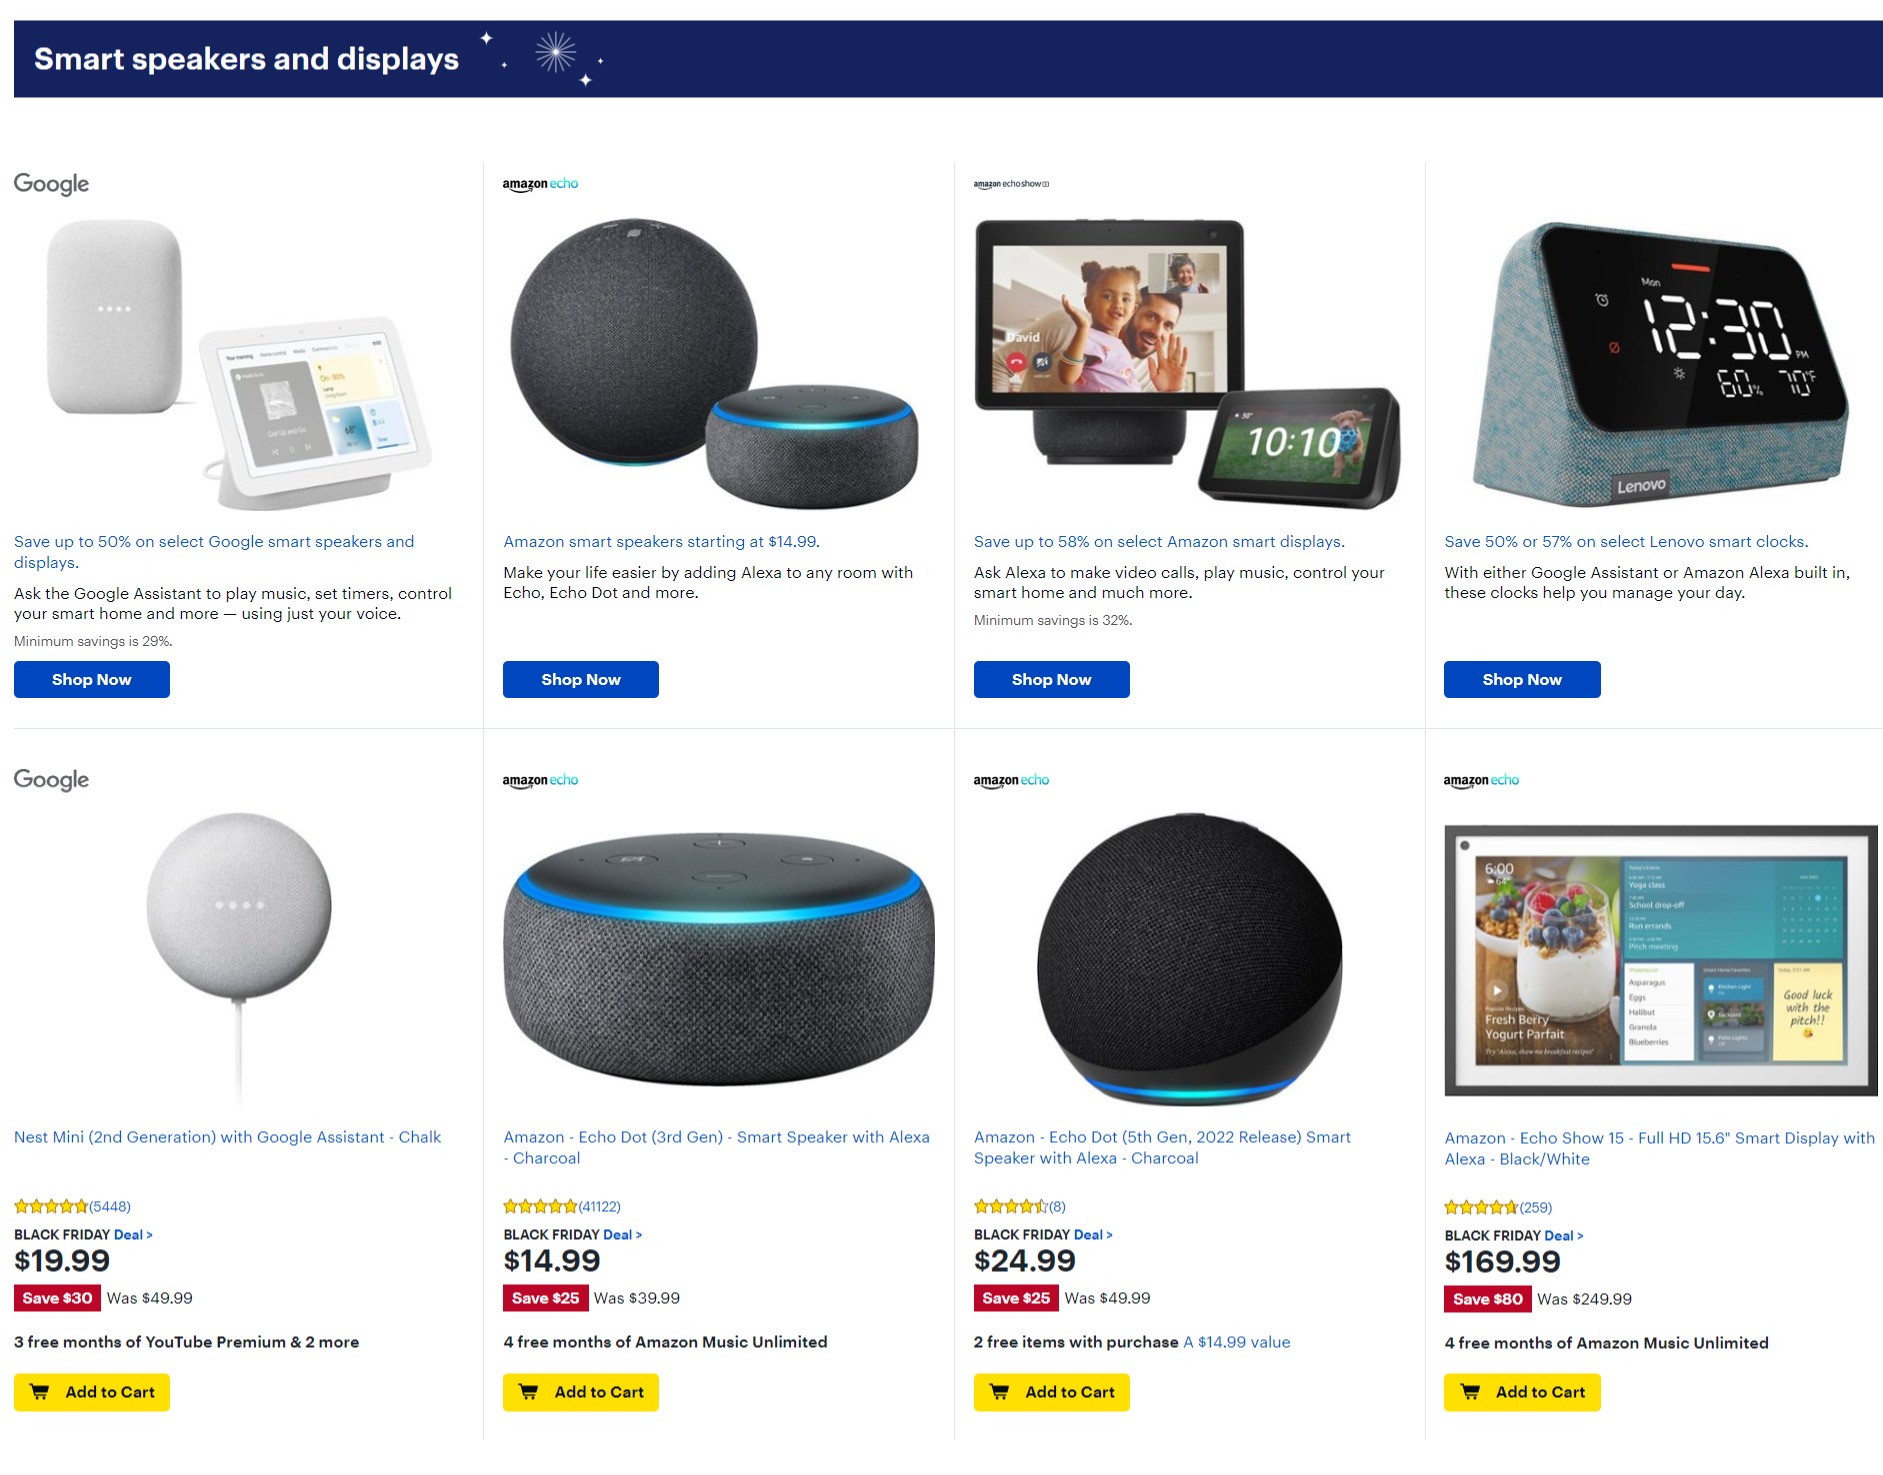Click Amazon Echo logo above smart speakers promo
The image size is (1883, 1475).
540,184
